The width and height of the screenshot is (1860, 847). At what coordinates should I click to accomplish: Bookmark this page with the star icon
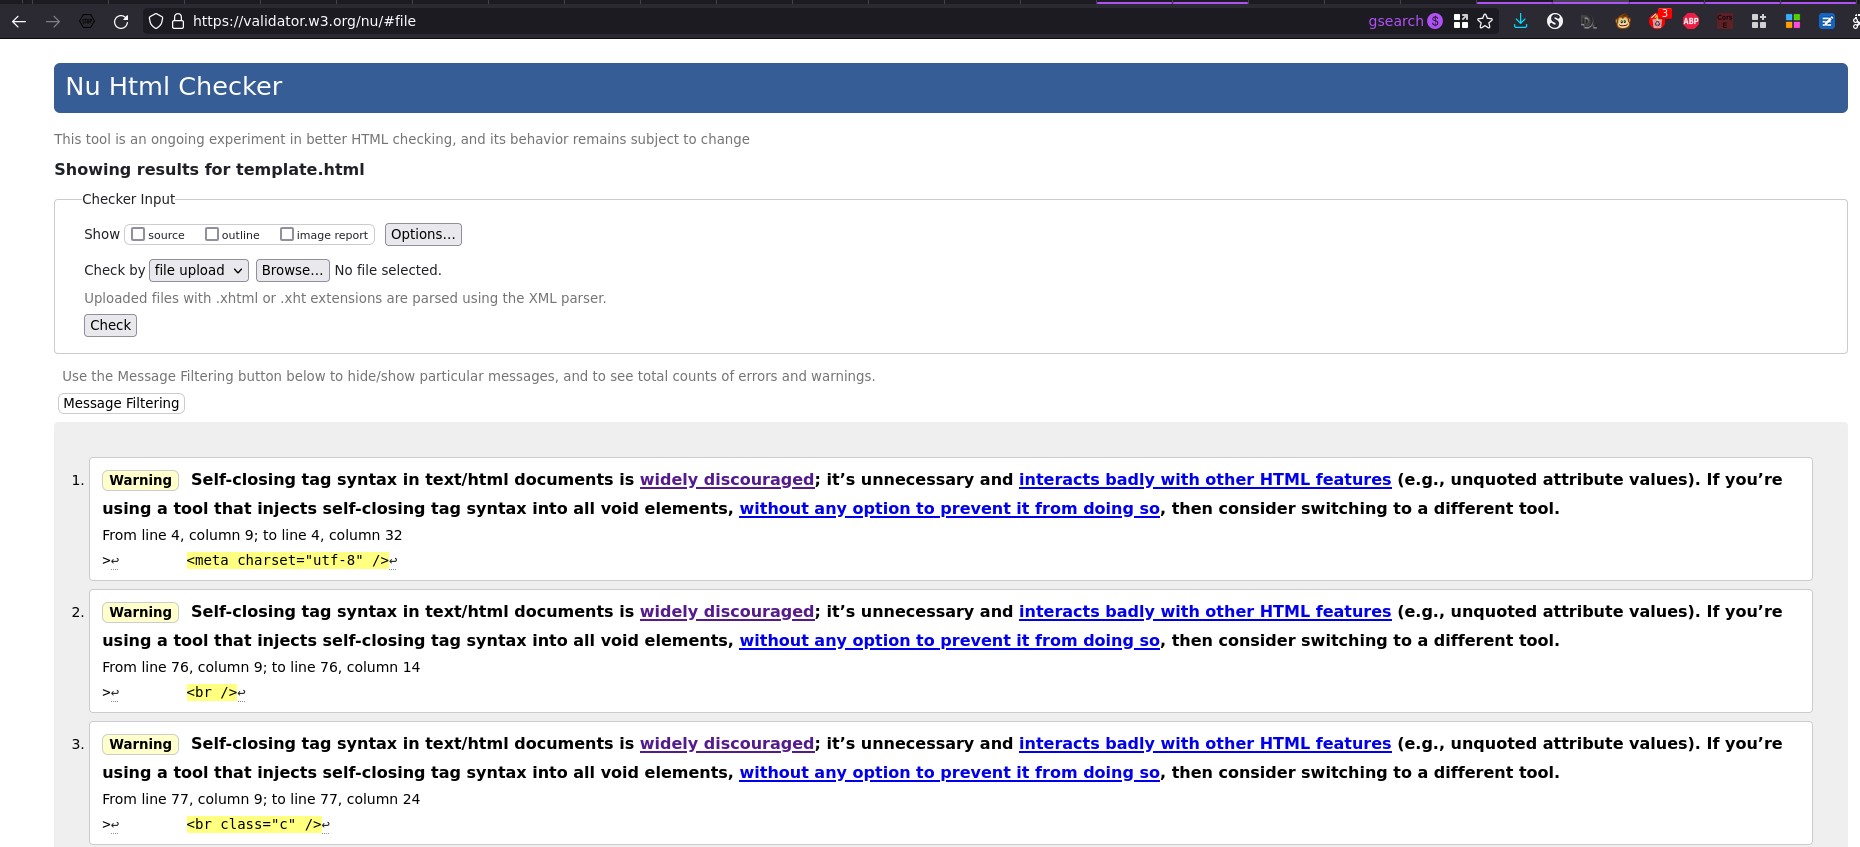1485,21
